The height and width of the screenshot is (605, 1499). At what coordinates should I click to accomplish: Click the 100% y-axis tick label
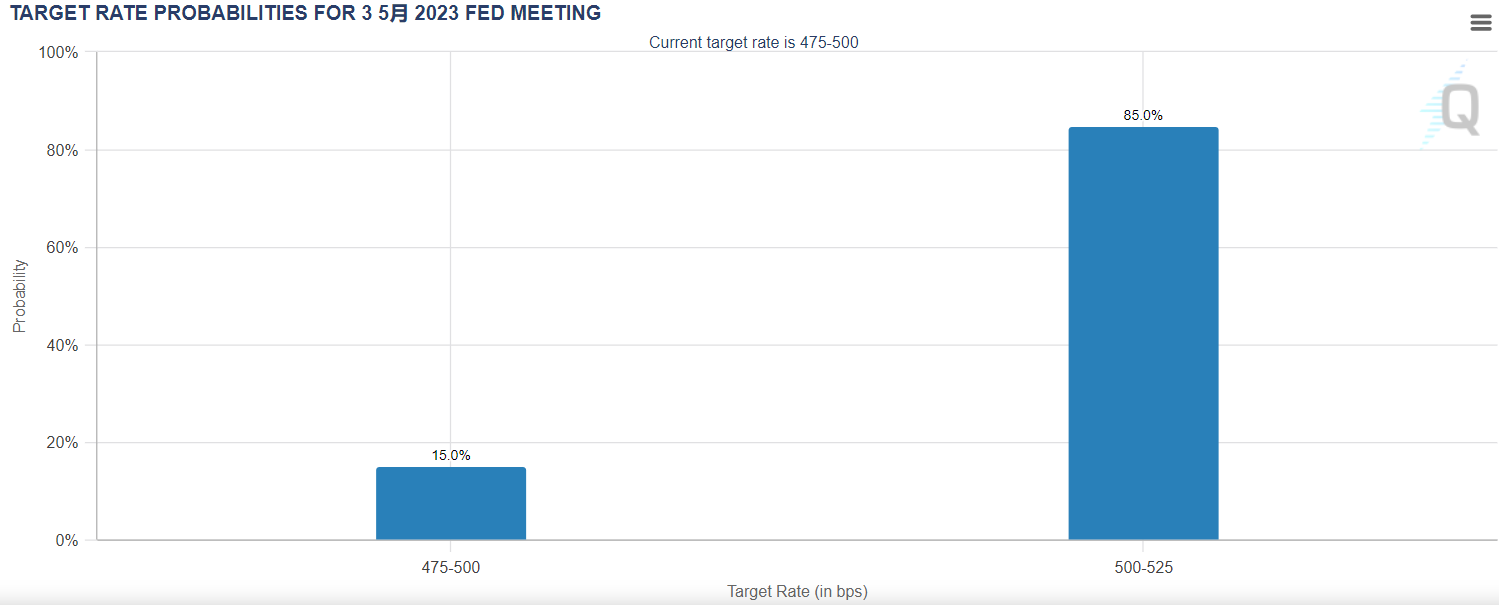pyautogui.click(x=58, y=52)
